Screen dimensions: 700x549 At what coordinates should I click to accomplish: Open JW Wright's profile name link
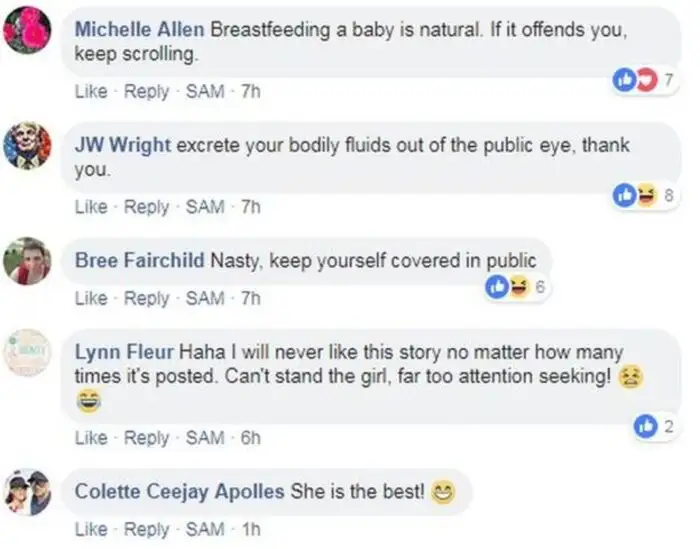tap(123, 145)
